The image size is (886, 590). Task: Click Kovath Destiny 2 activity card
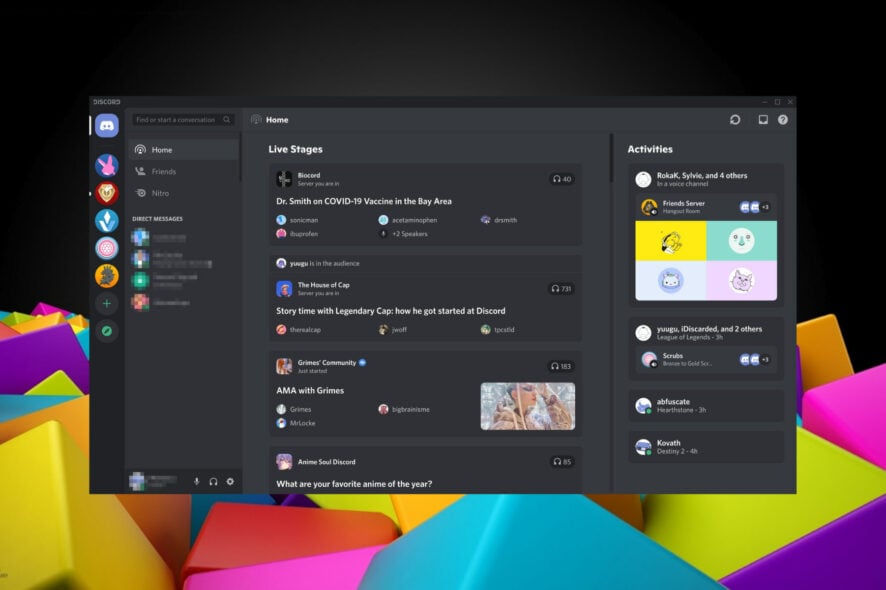706,447
